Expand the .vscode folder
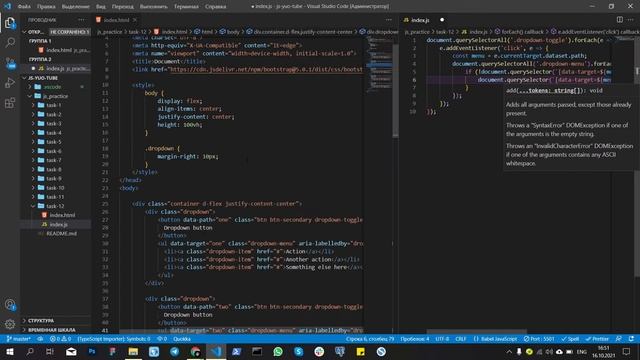Viewport: 640px width, 360px height. 56,87
